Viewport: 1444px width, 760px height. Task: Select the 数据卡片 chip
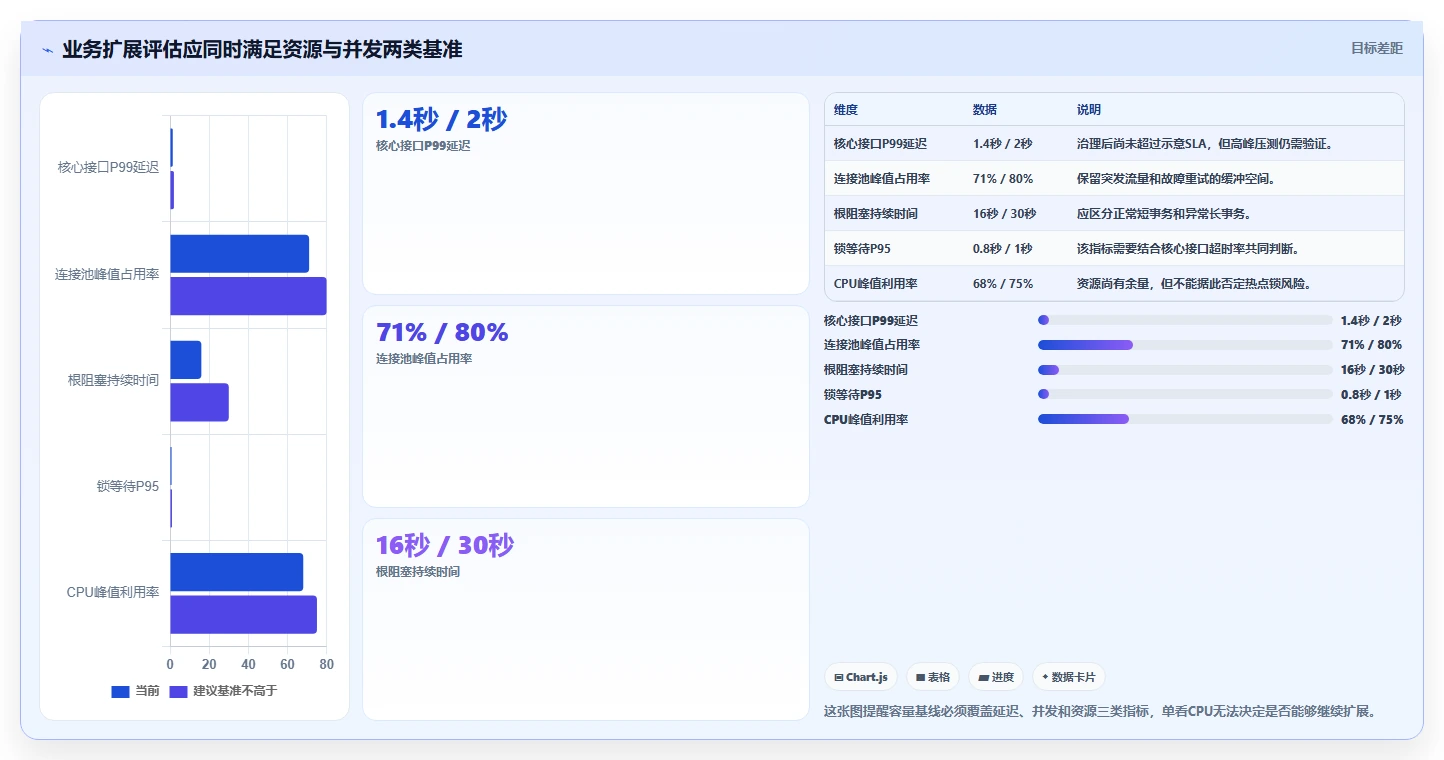pos(1069,677)
